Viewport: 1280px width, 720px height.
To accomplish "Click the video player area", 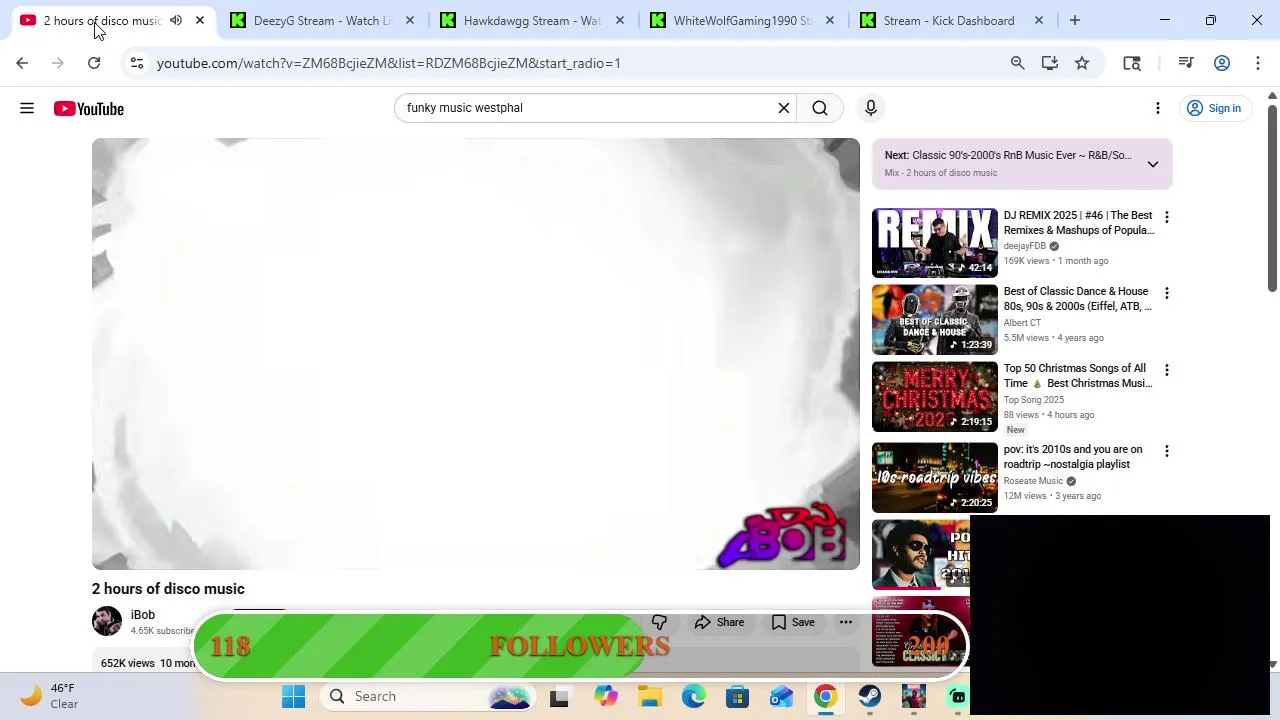I will 476,354.
